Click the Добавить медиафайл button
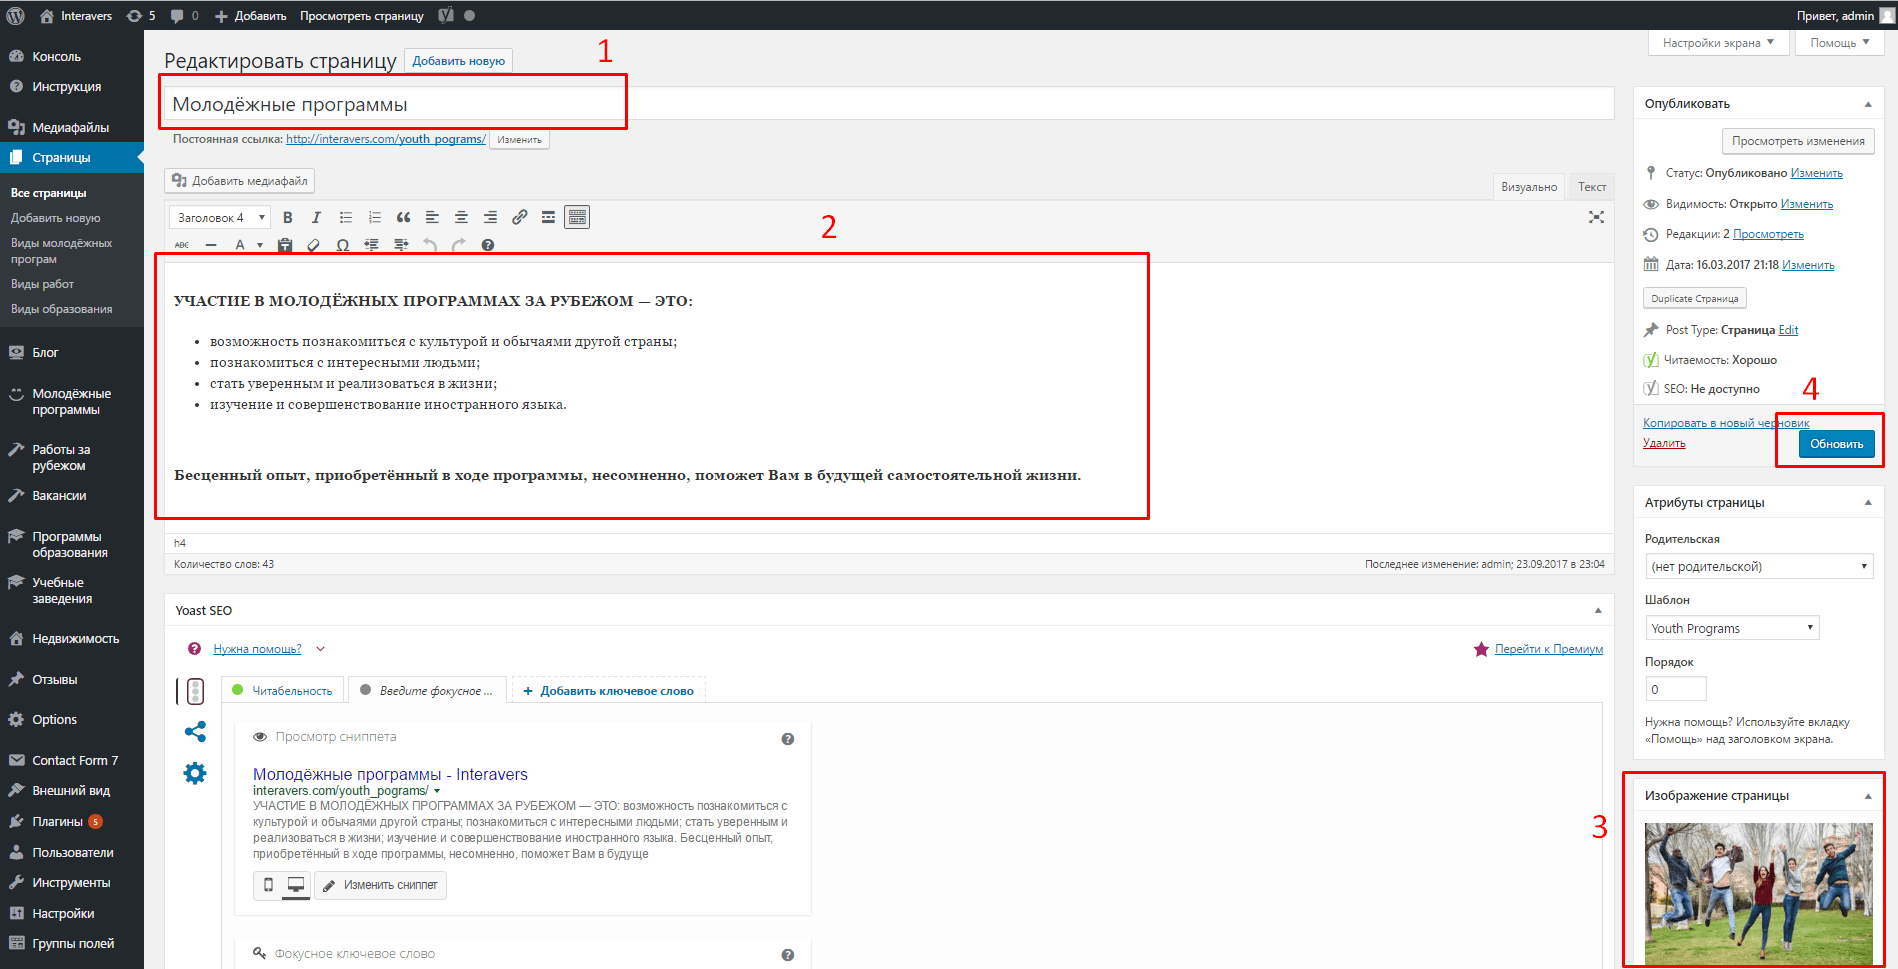The width and height of the screenshot is (1898, 969). [x=240, y=181]
